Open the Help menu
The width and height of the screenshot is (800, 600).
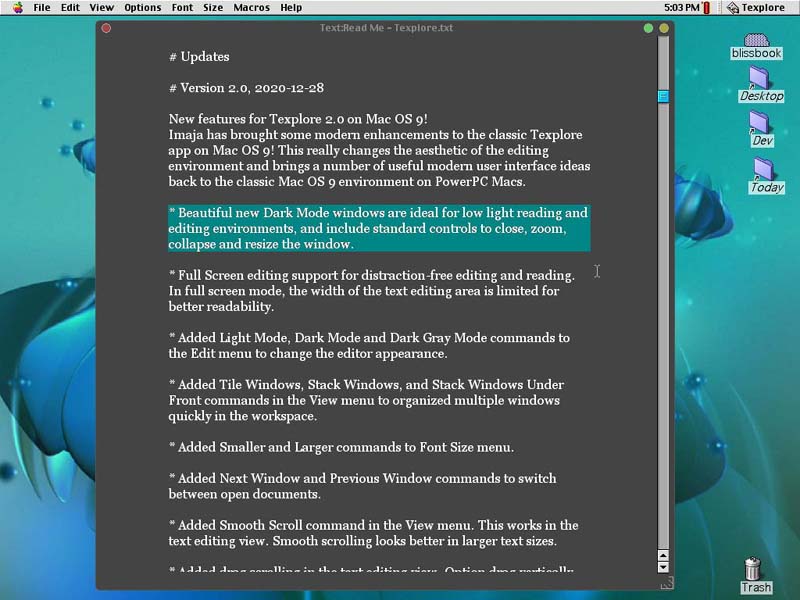291,8
